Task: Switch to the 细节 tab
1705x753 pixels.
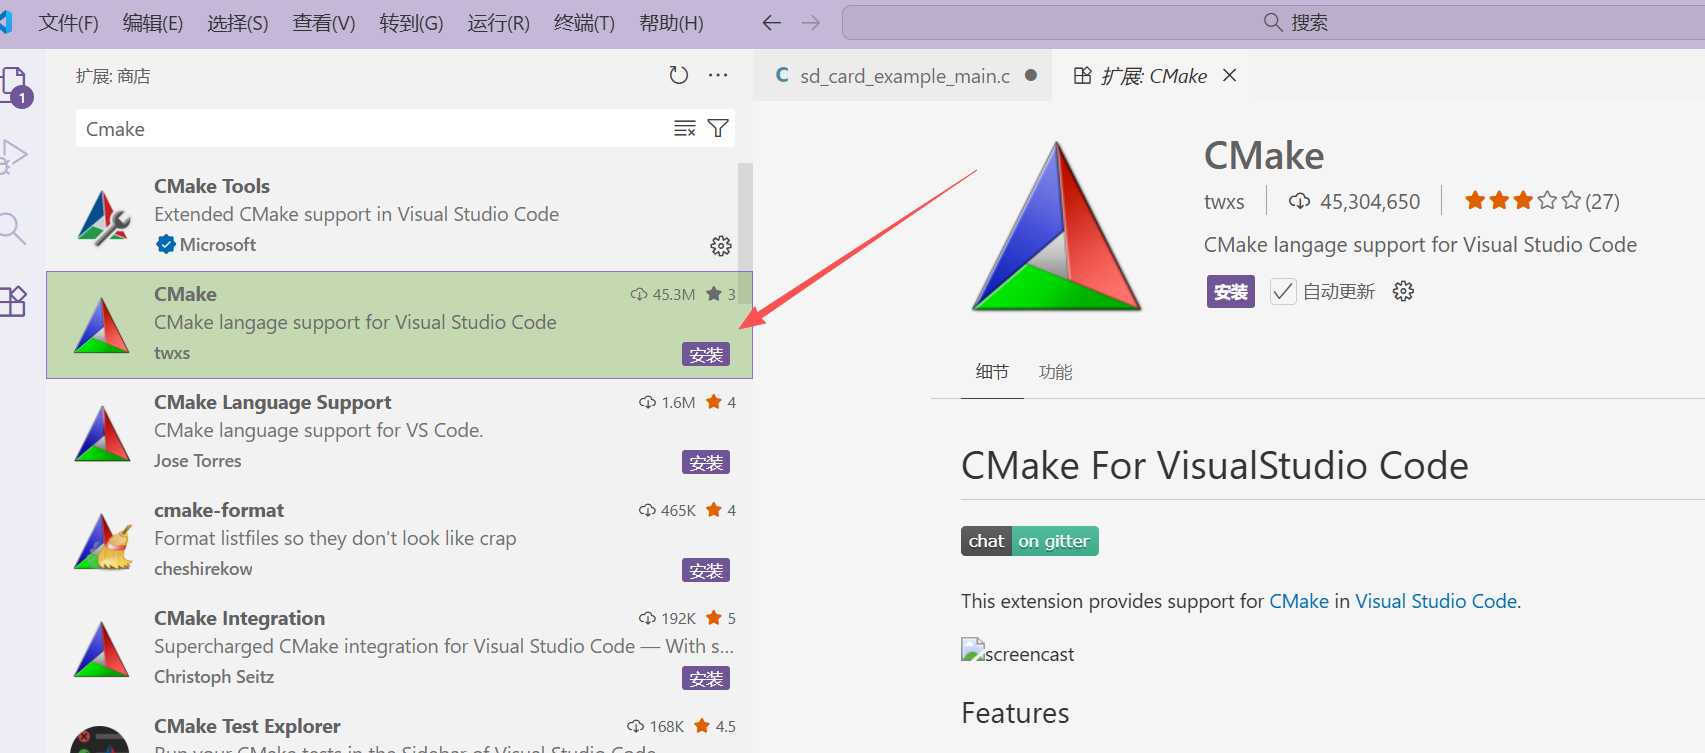Action: tap(992, 372)
